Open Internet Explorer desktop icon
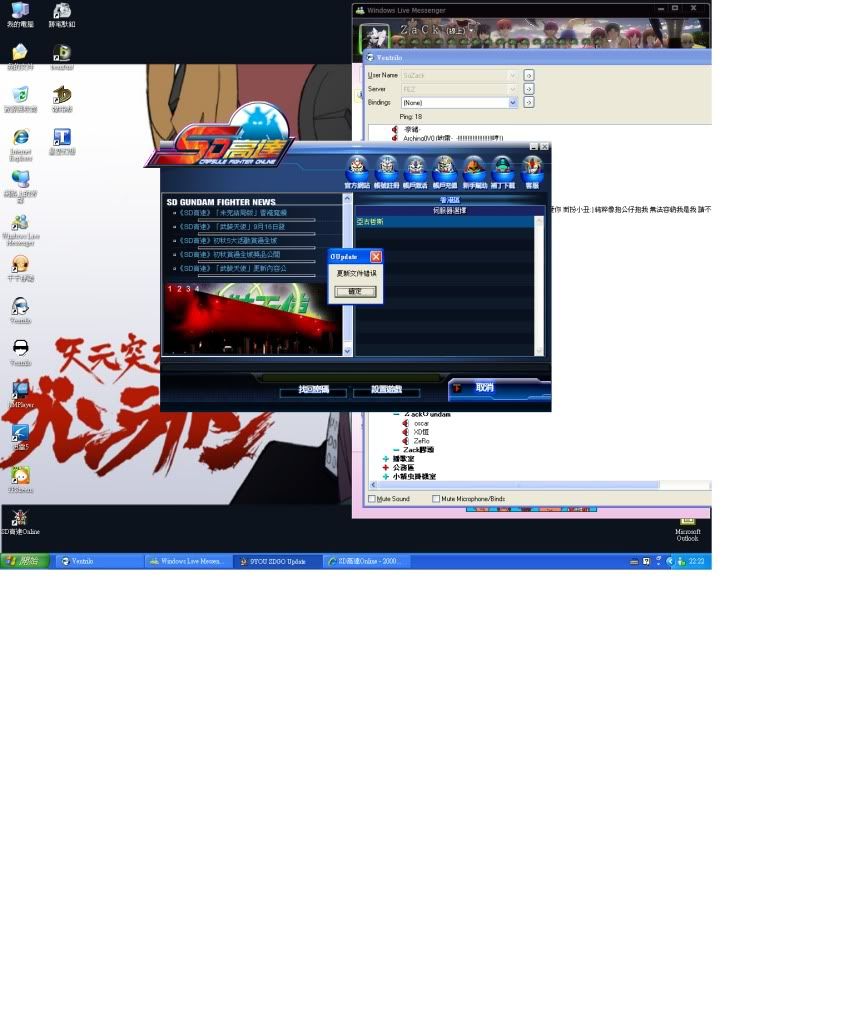The image size is (854, 1024). pyautogui.click(x=20, y=141)
